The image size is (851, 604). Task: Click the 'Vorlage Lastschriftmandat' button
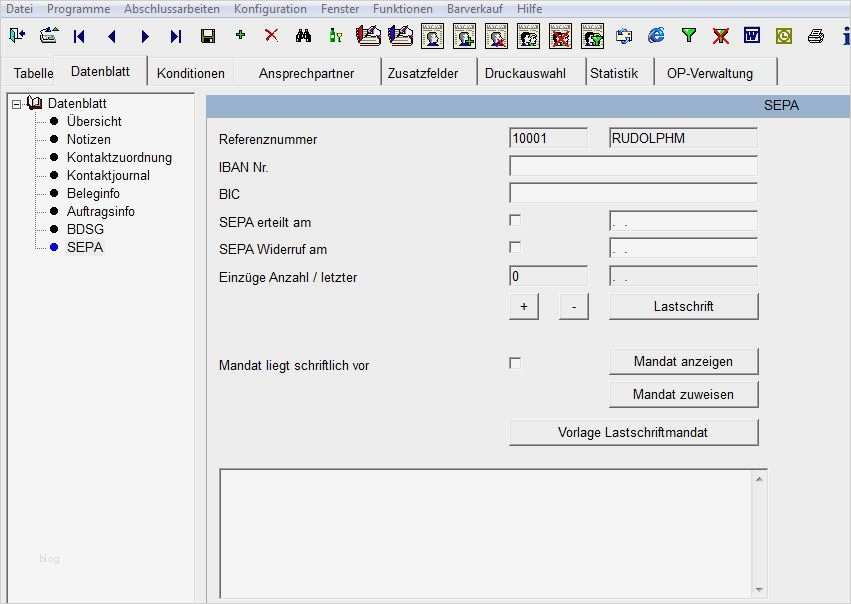tap(633, 432)
